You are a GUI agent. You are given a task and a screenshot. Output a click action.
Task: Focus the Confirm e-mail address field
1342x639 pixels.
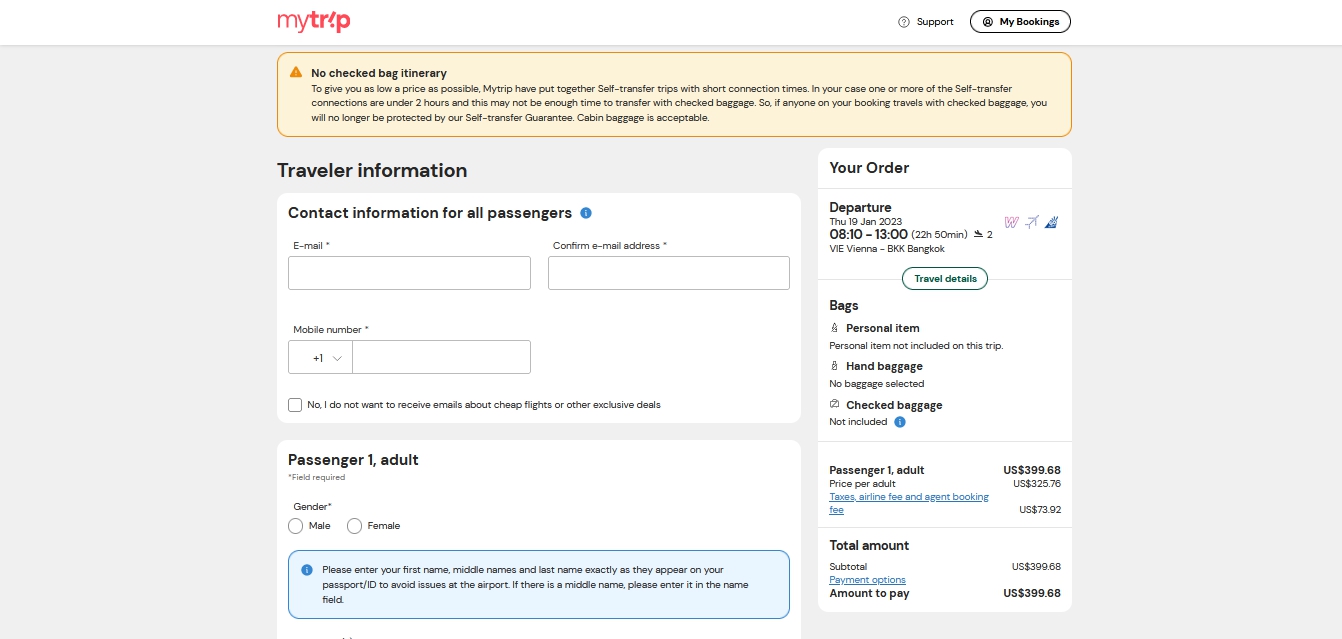click(x=669, y=273)
